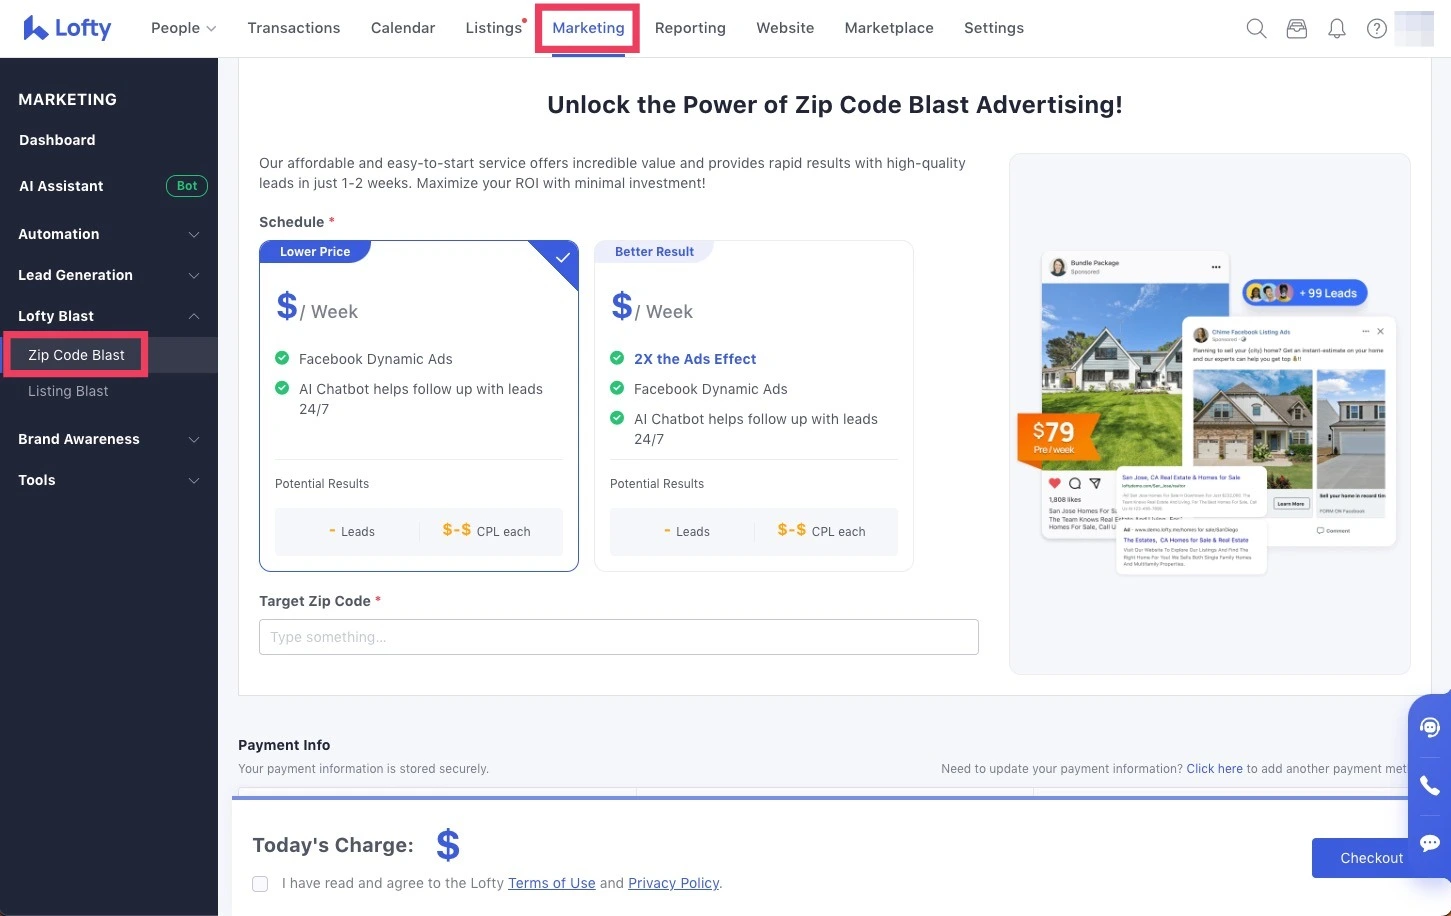Go to the Reporting tab

pos(690,28)
